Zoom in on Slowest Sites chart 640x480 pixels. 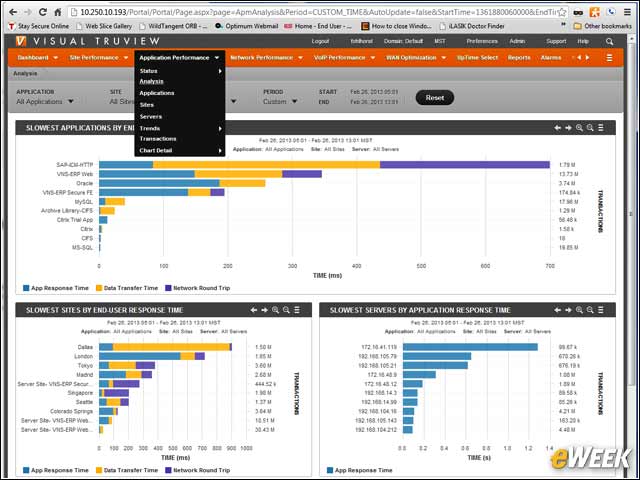276,310
